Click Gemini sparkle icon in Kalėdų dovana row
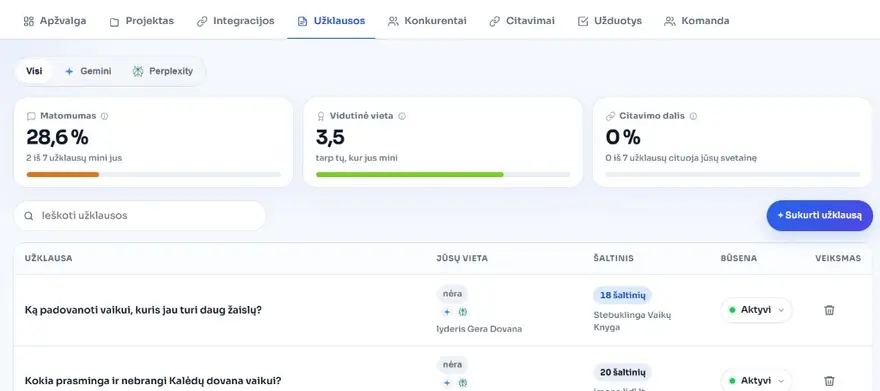880x391 pixels. 447,383
